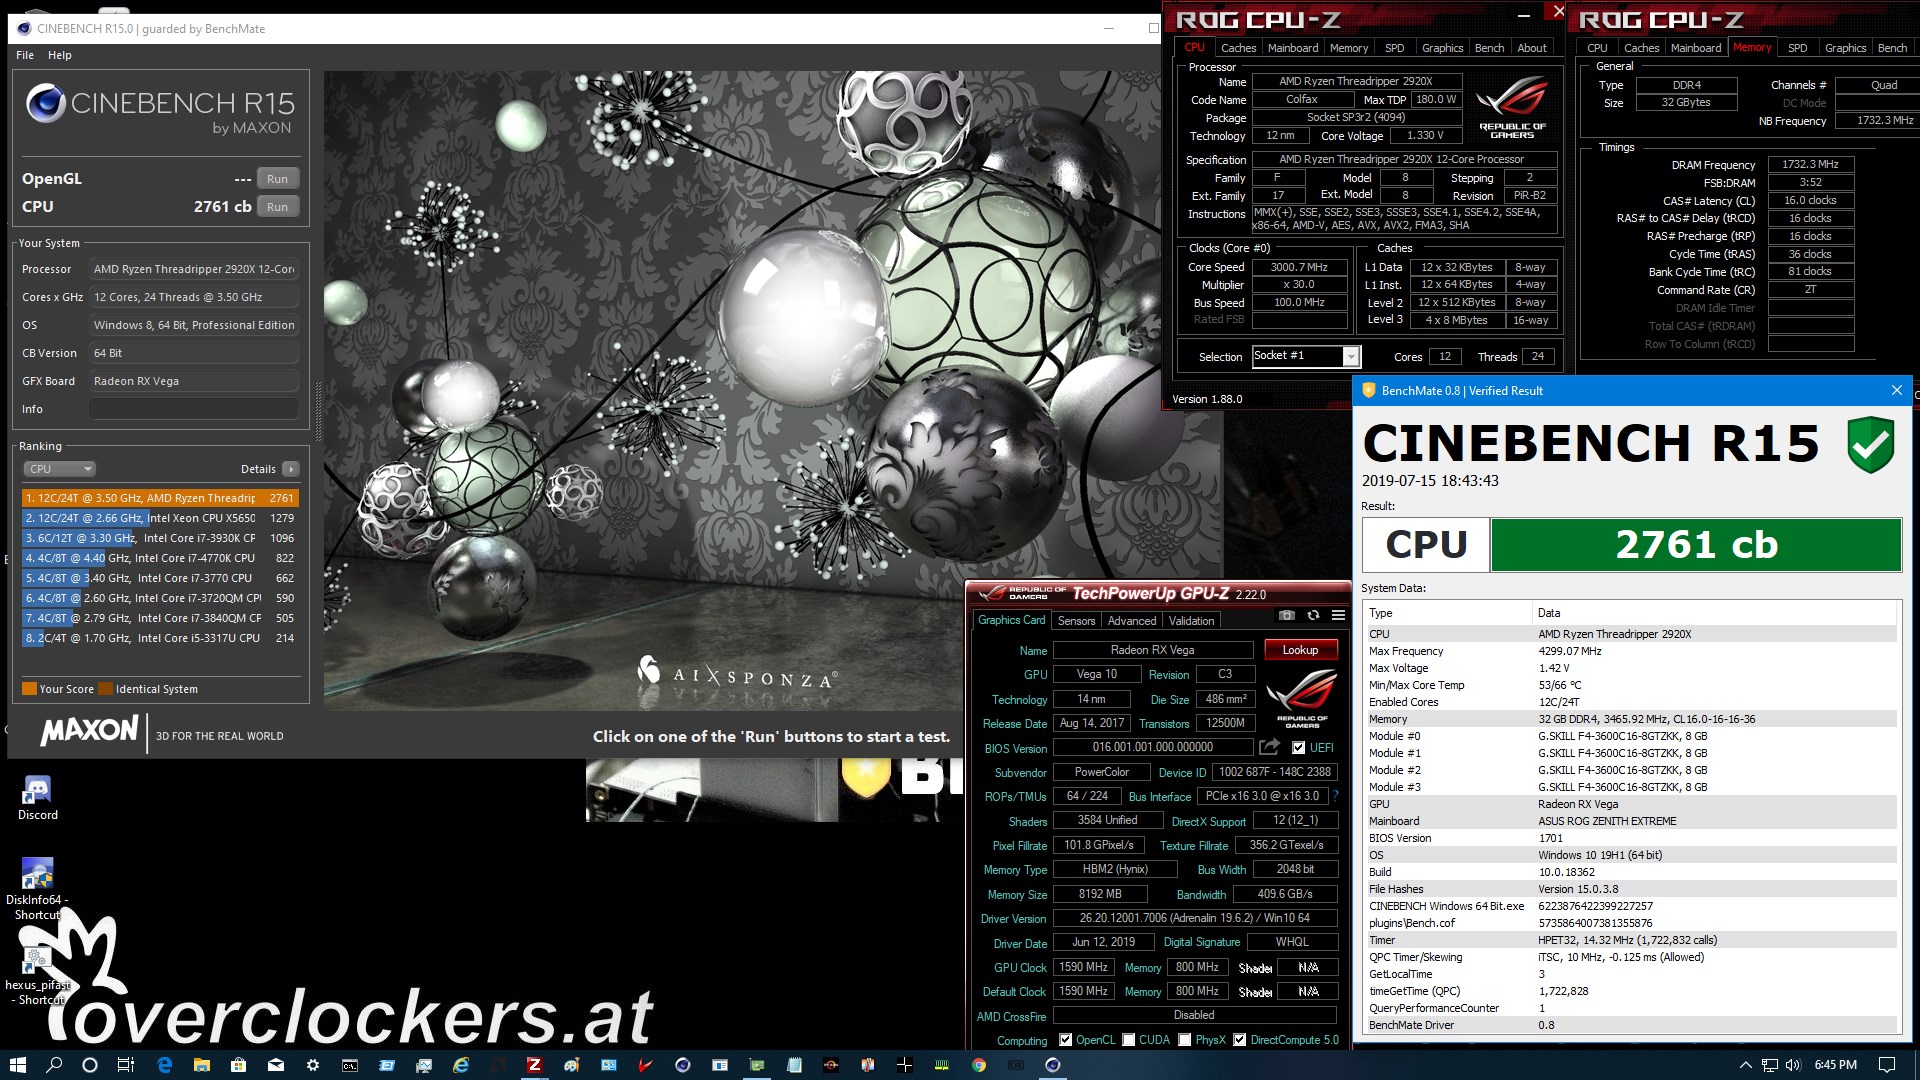The width and height of the screenshot is (1920, 1080).
Task: Open the About tab in left CPU-Z
Action: pos(1531,48)
